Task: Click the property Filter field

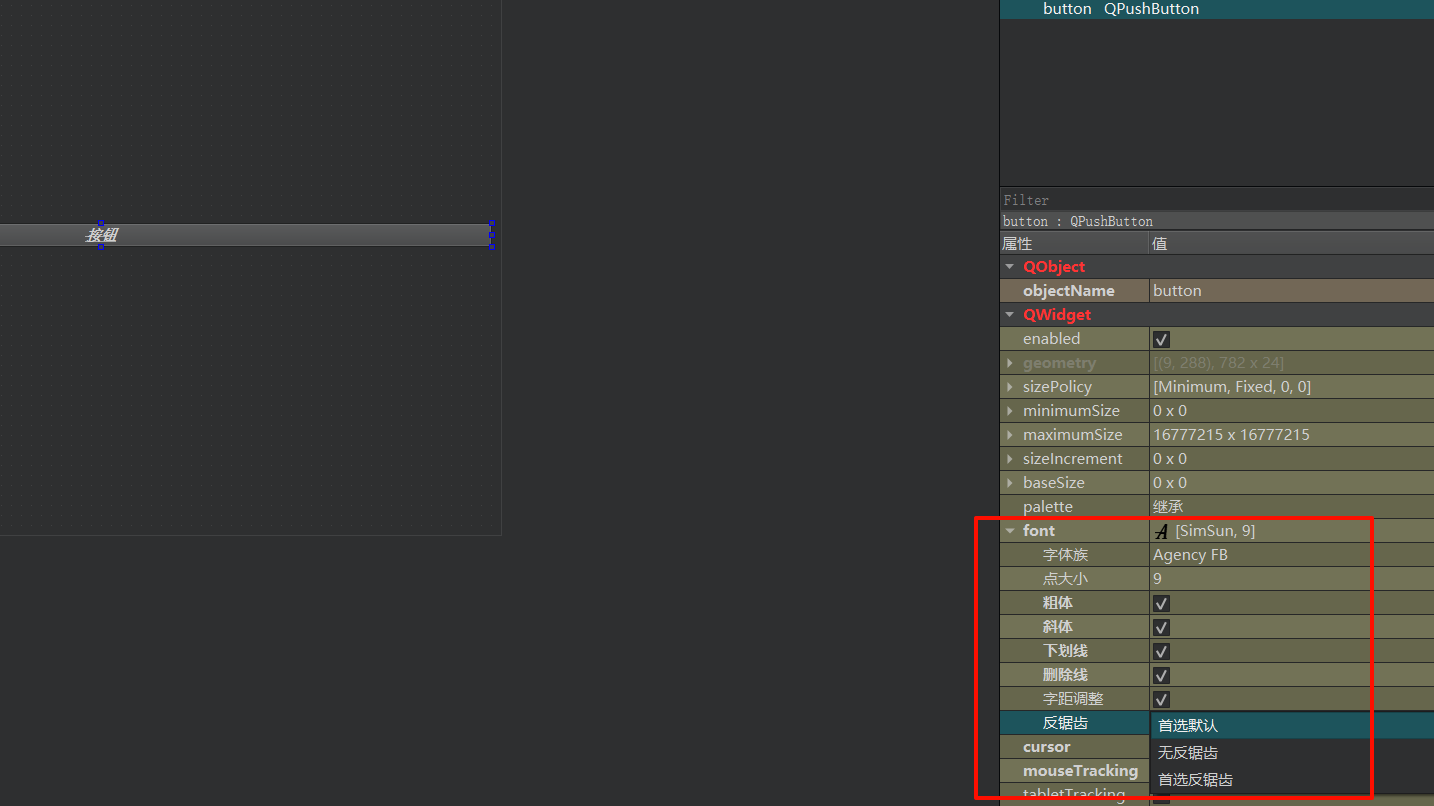Action: click(1200, 200)
